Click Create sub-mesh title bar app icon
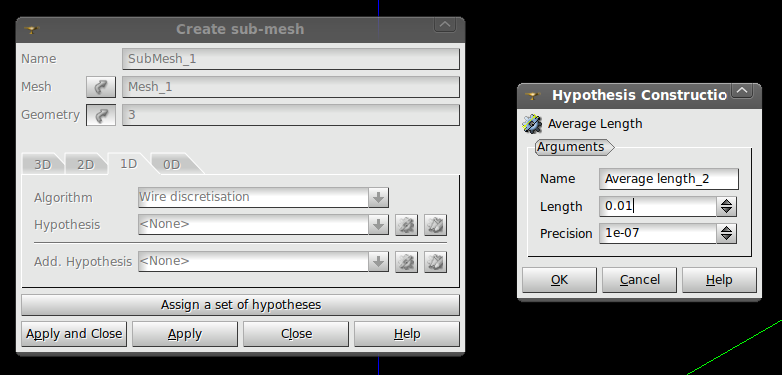 tap(31, 29)
